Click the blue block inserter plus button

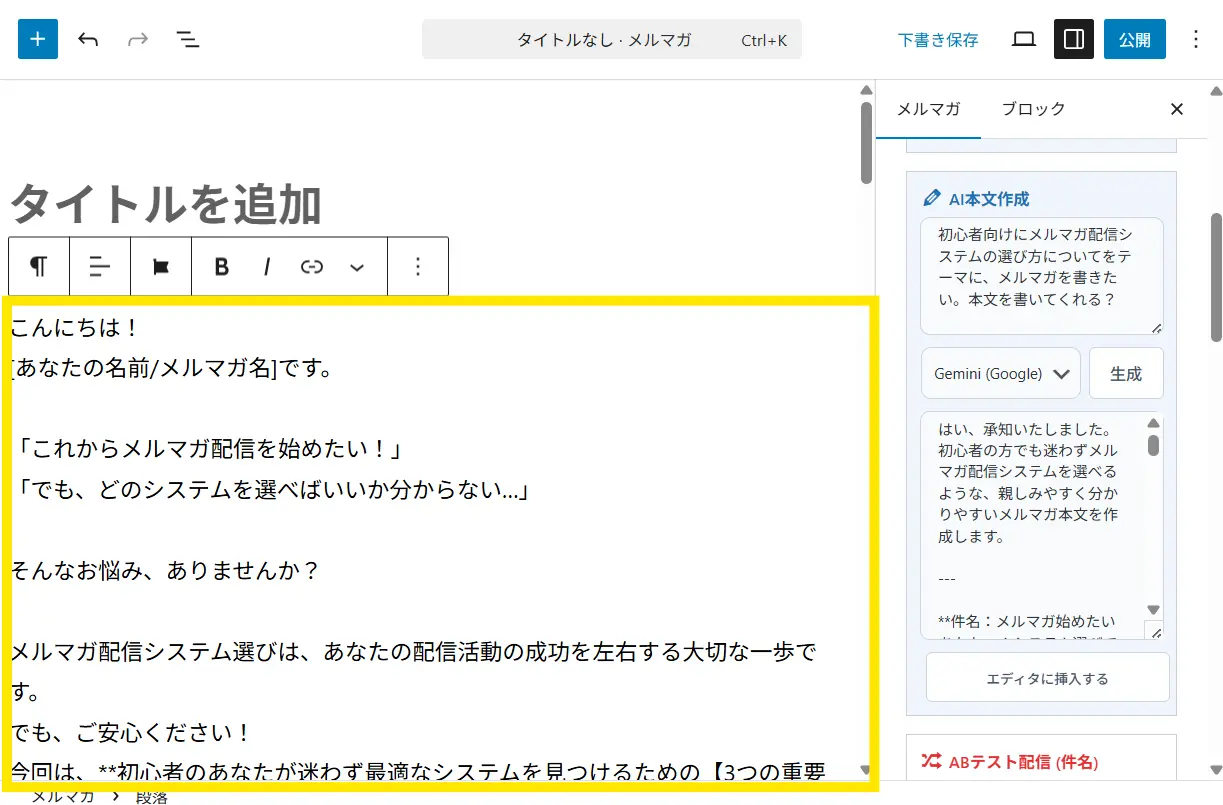(38, 39)
